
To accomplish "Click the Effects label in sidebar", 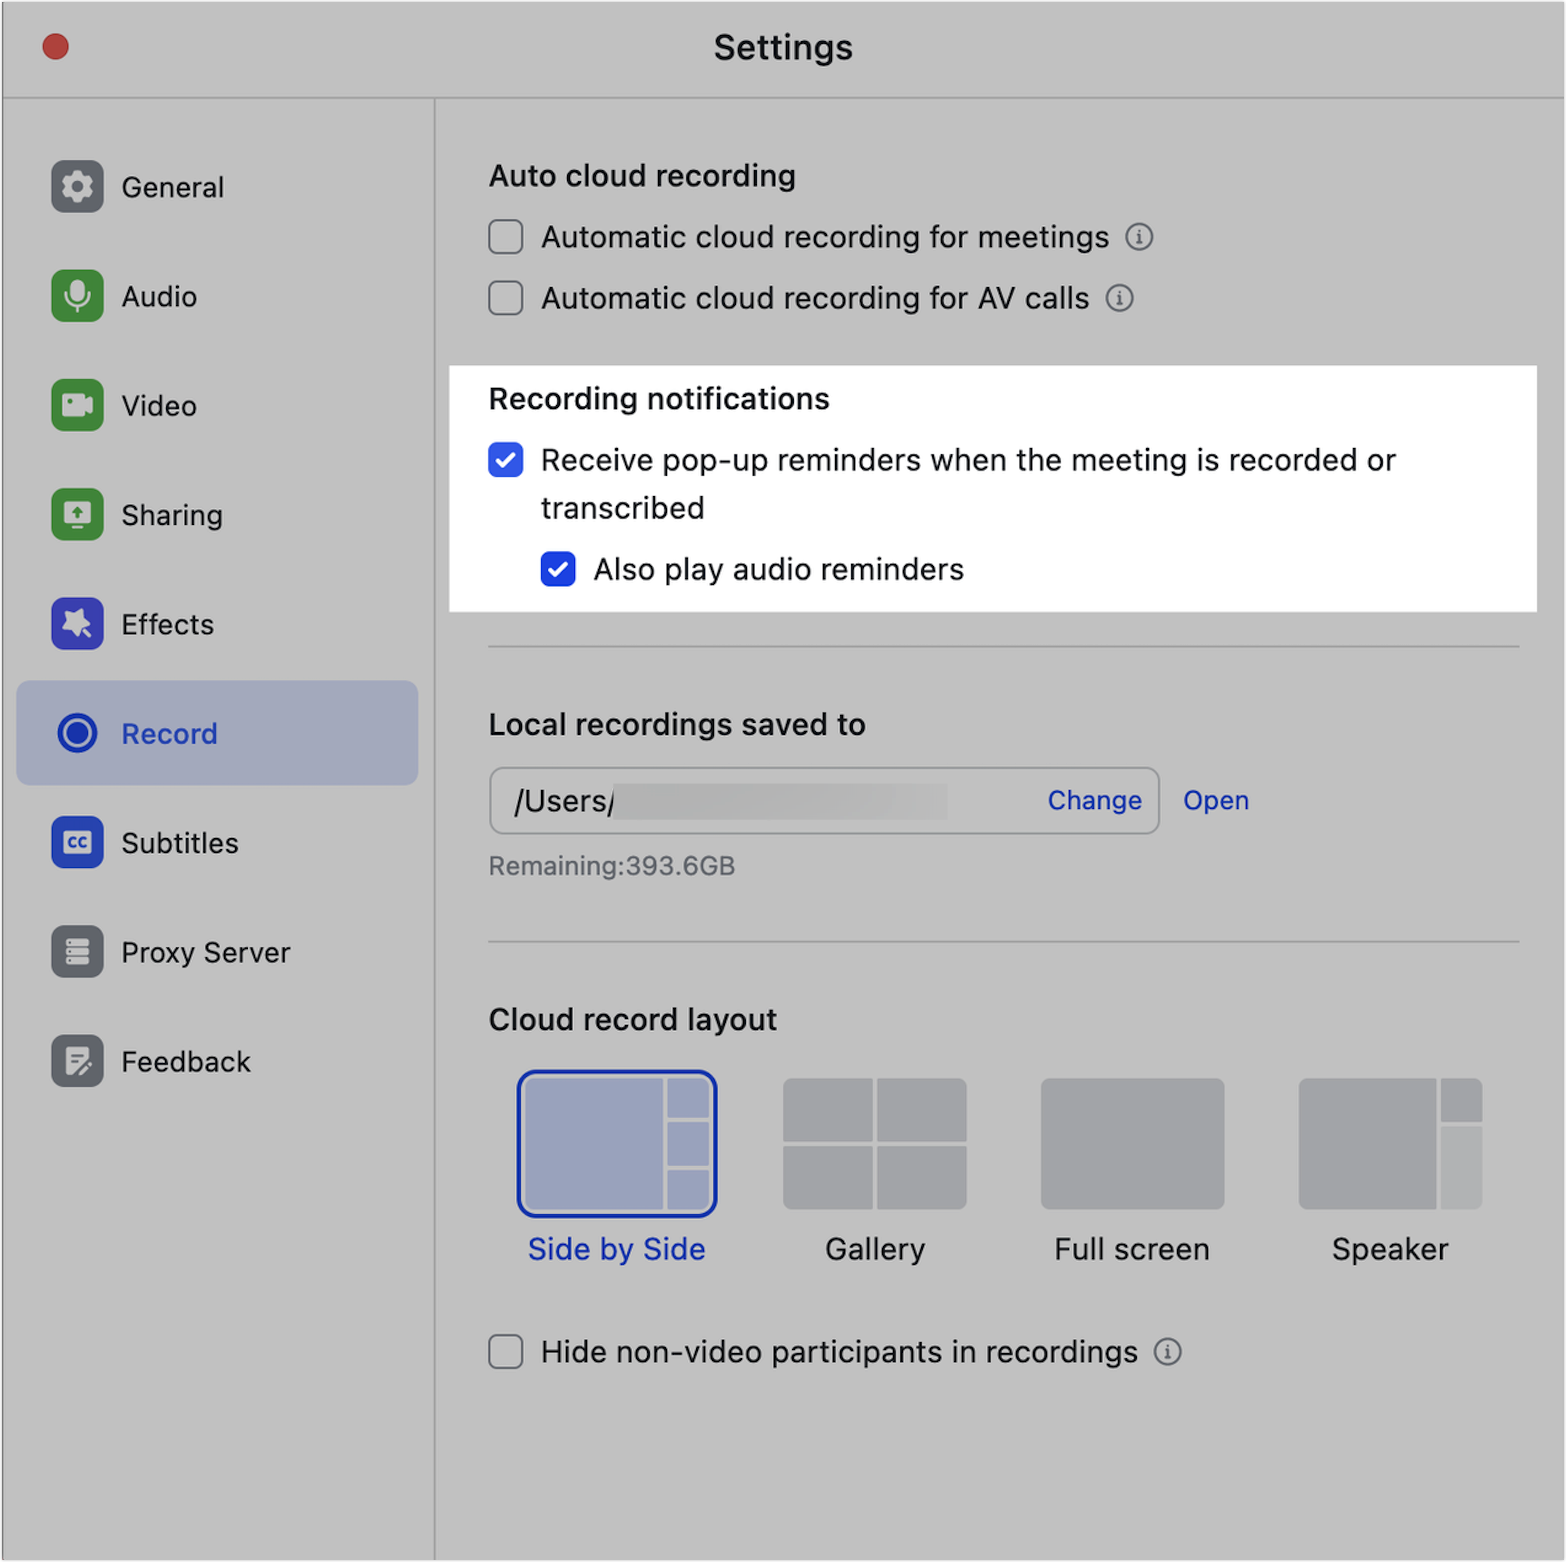I will (x=168, y=624).
